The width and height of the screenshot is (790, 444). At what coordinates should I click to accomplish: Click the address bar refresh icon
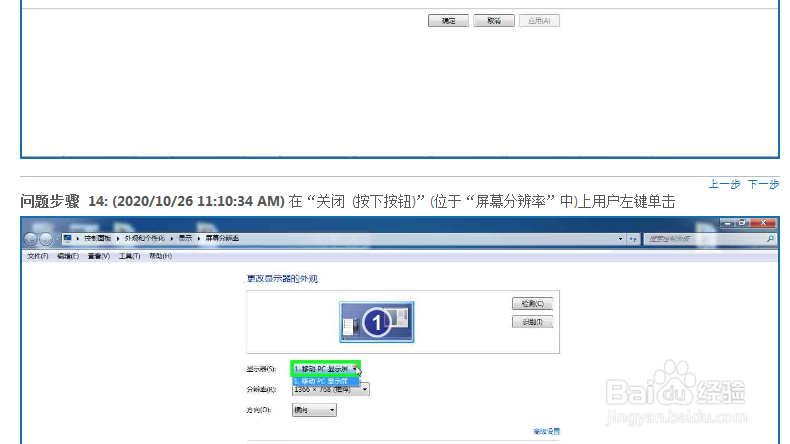(633, 239)
